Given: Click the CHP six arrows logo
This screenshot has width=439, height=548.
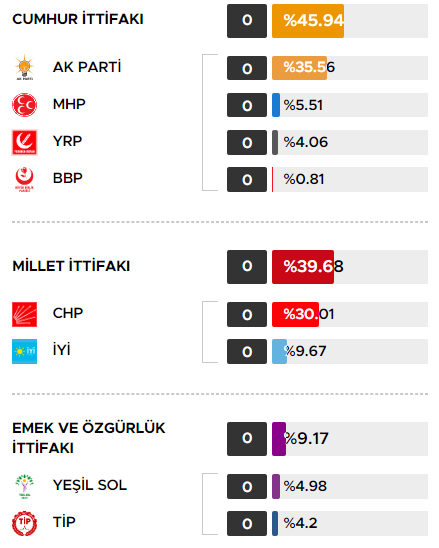Looking at the screenshot, I should (24, 314).
